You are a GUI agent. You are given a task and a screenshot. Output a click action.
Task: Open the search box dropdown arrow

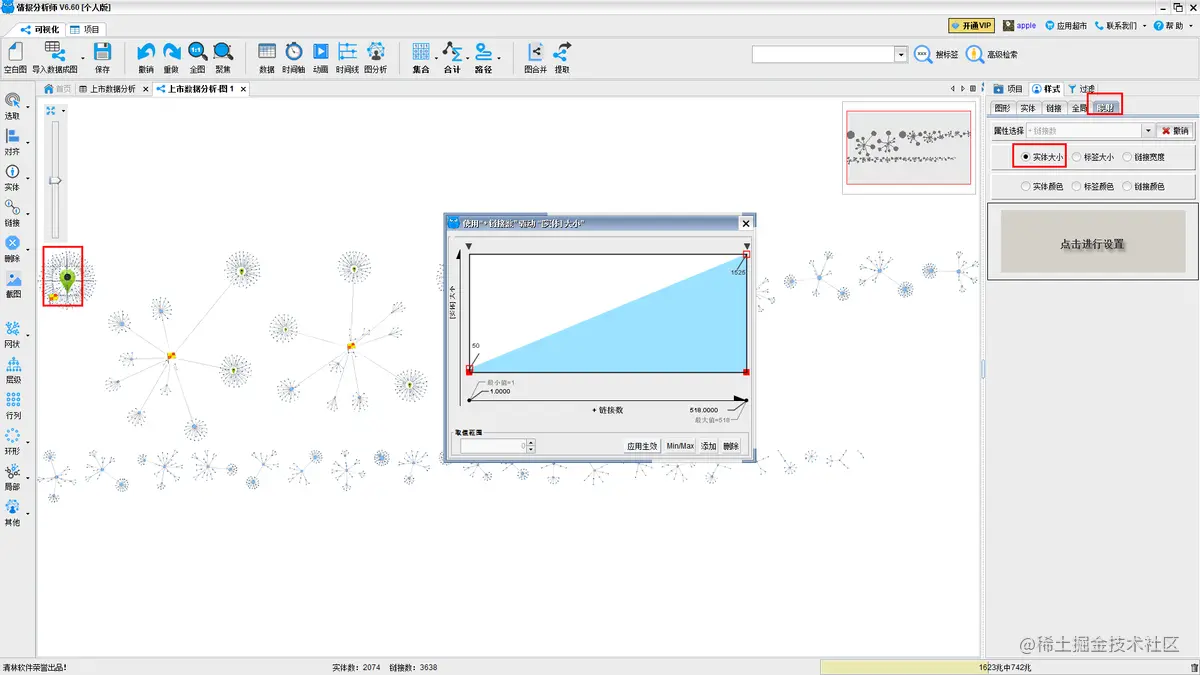point(901,54)
